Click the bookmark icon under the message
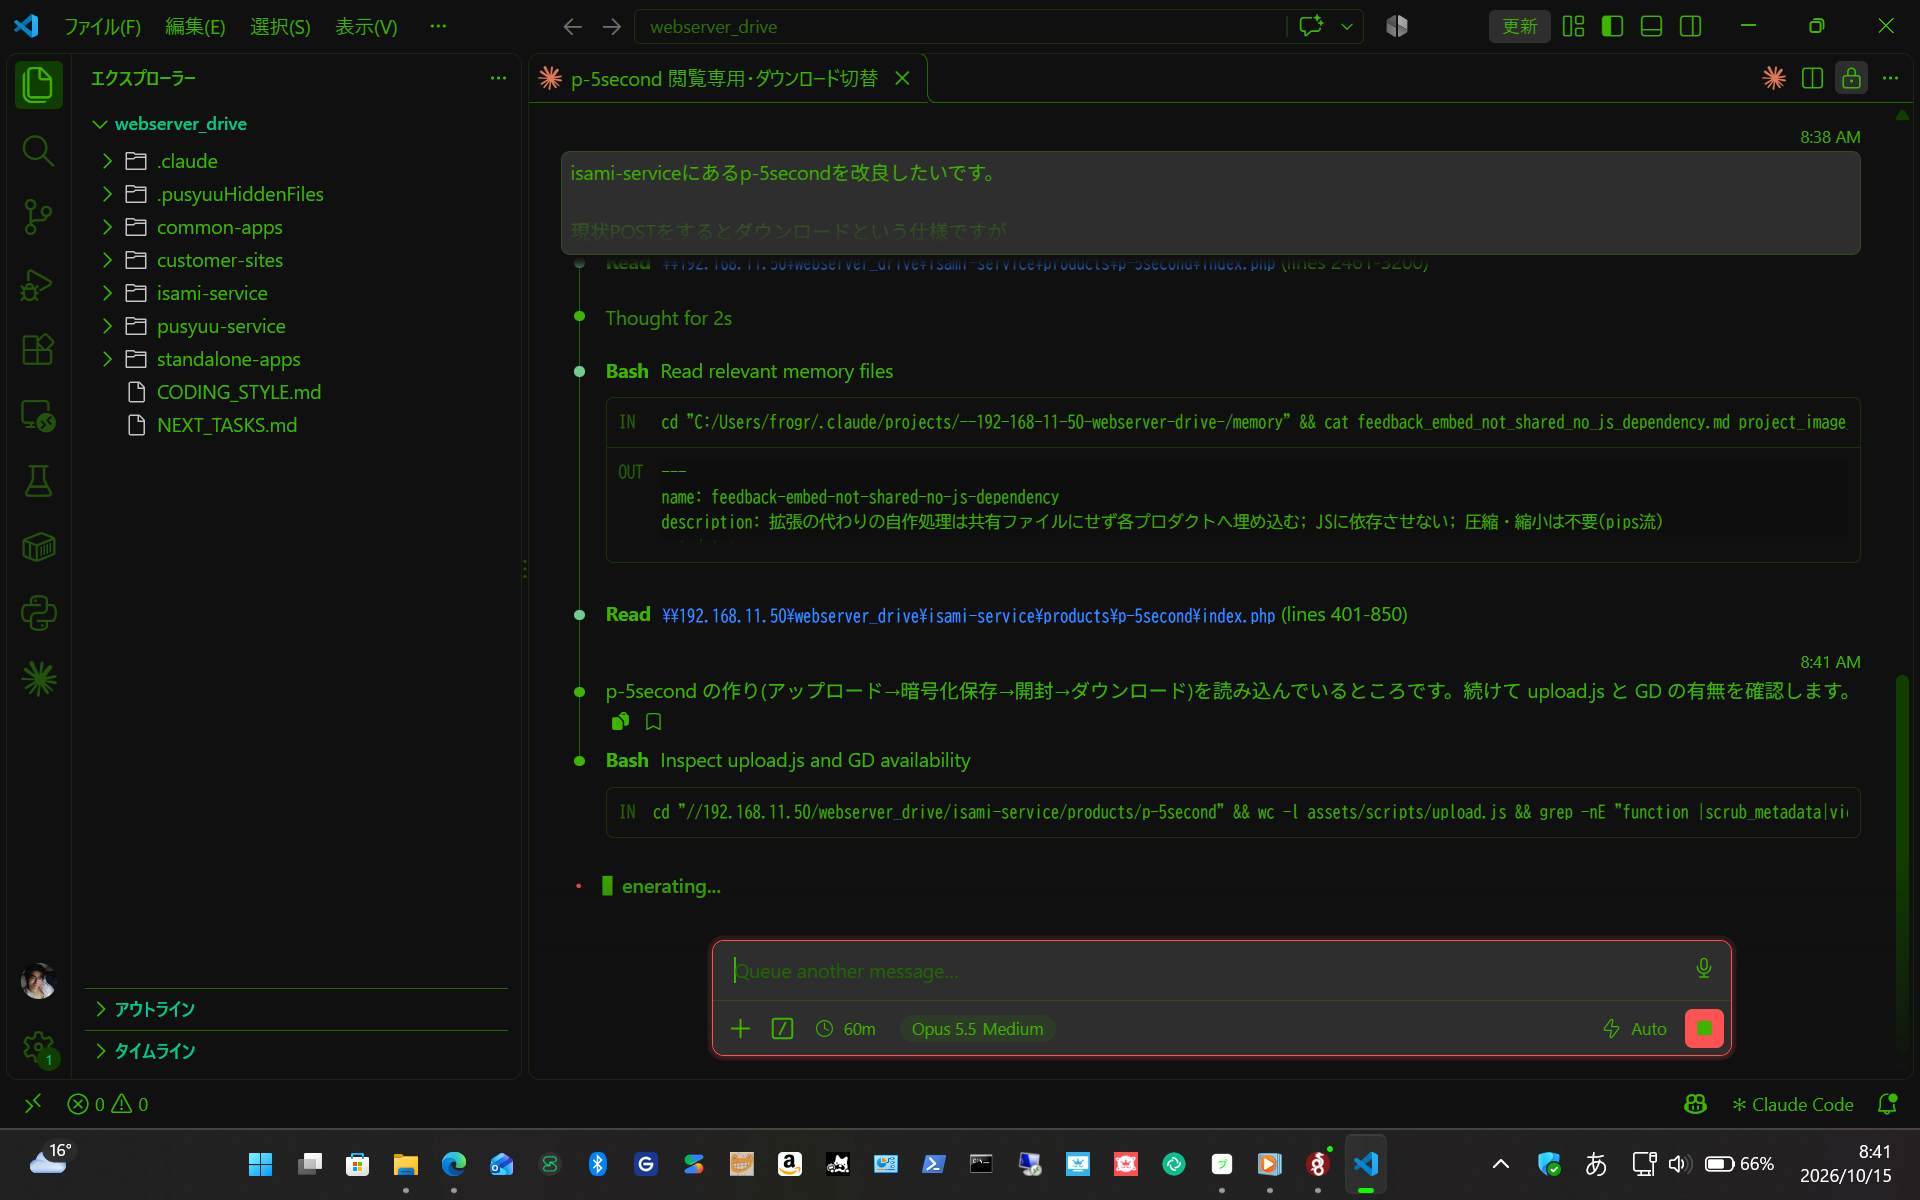1920x1200 pixels. point(654,722)
